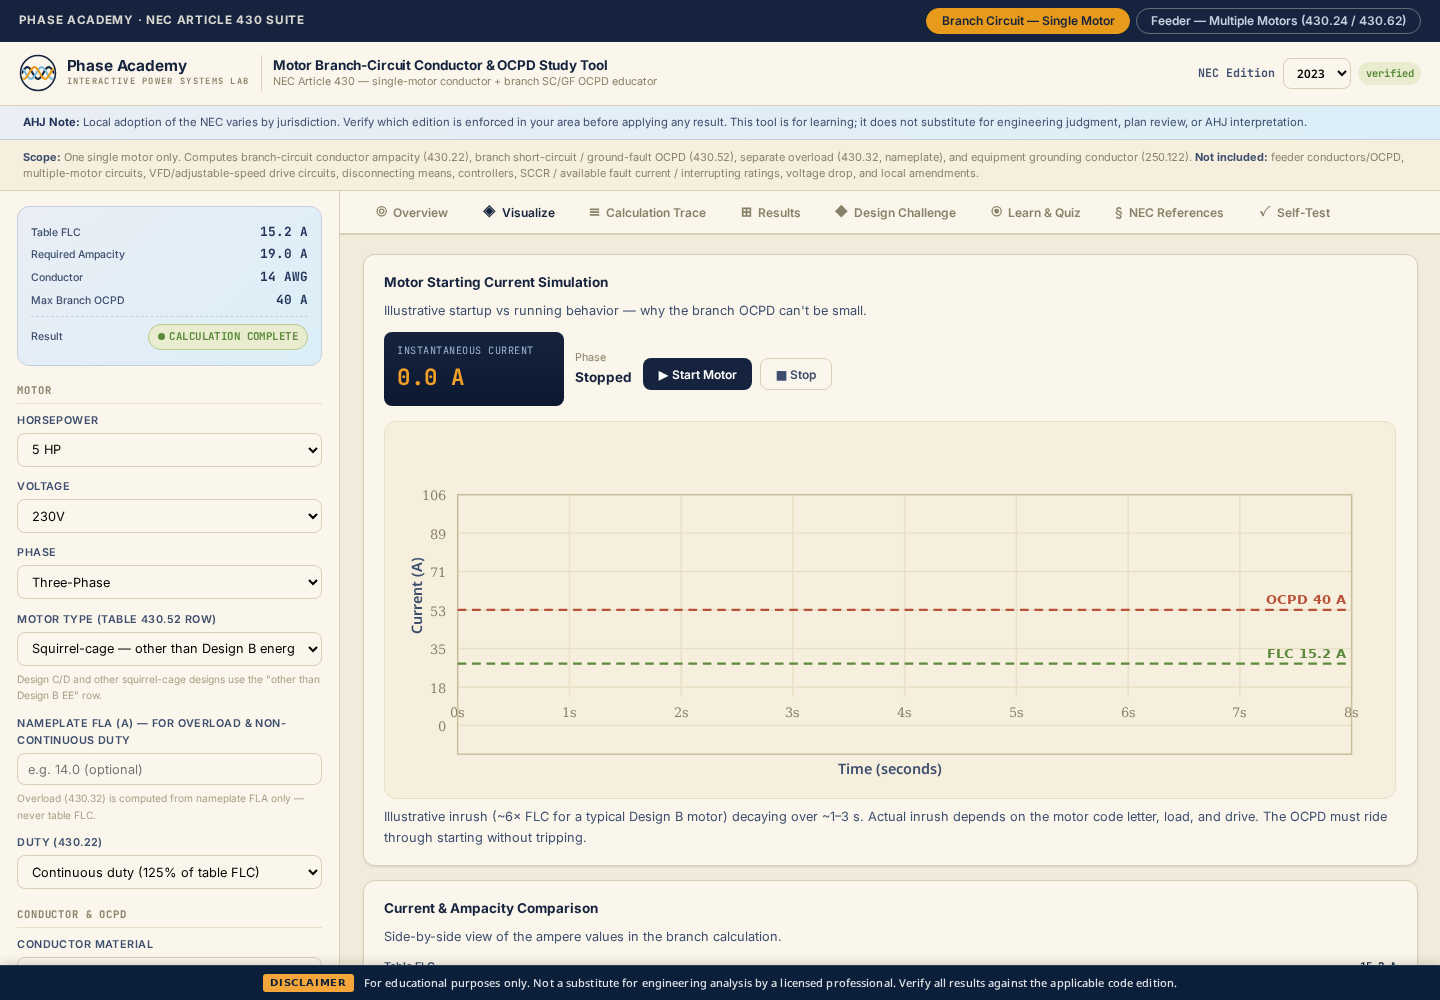Click the Visualize tab diamond icon
Image resolution: width=1440 pixels, height=1000 pixels.
pyautogui.click(x=489, y=212)
